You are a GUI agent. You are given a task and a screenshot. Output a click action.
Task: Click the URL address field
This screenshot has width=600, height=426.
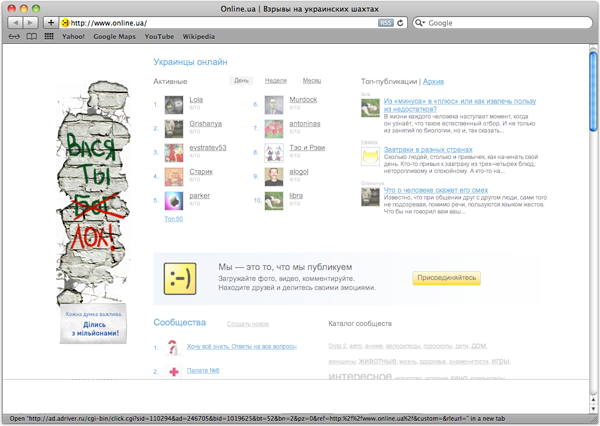tap(220, 22)
